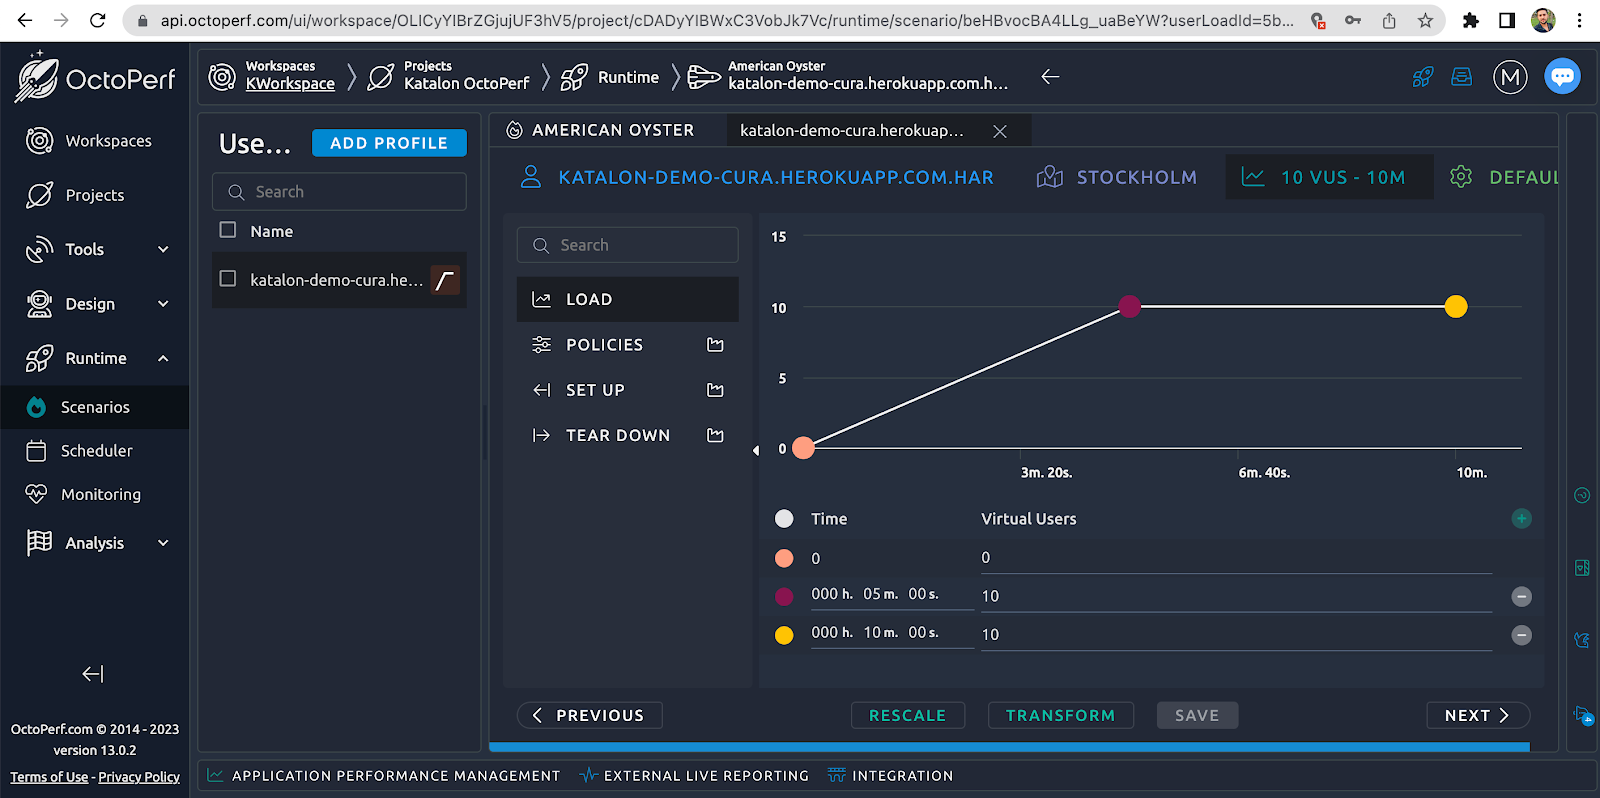
Task: Click the PREVIOUS button
Action: [x=589, y=715]
